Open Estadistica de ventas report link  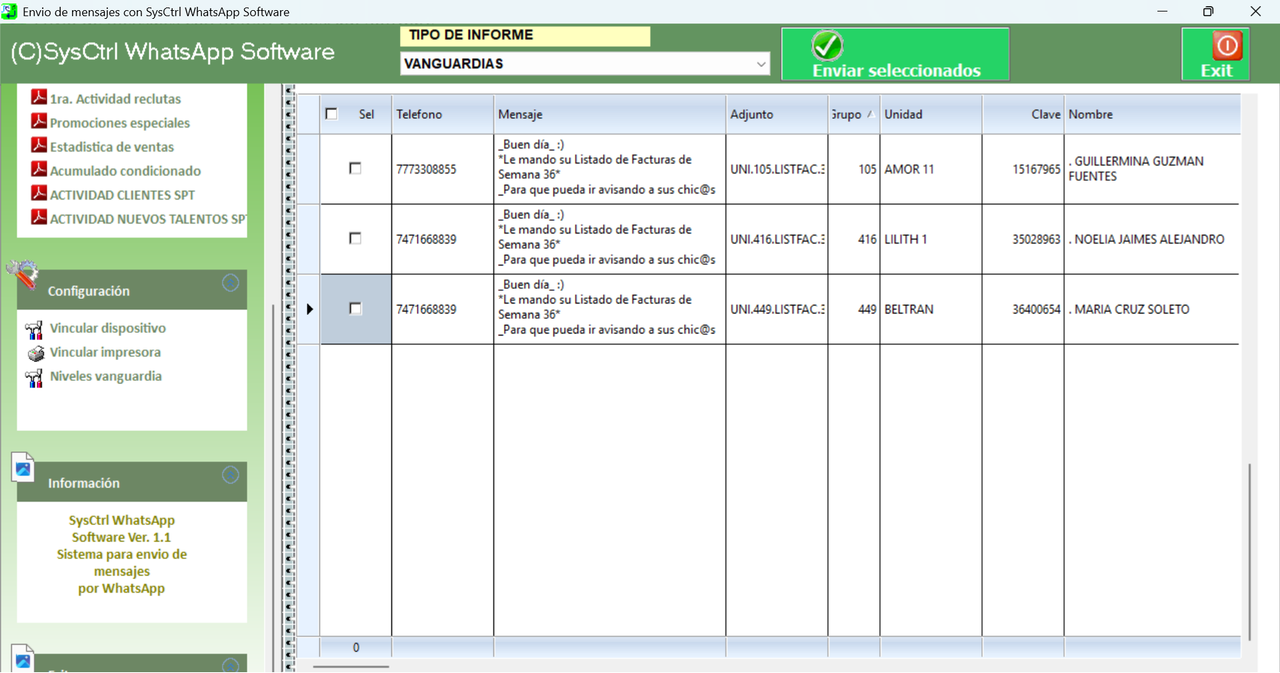point(112,147)
